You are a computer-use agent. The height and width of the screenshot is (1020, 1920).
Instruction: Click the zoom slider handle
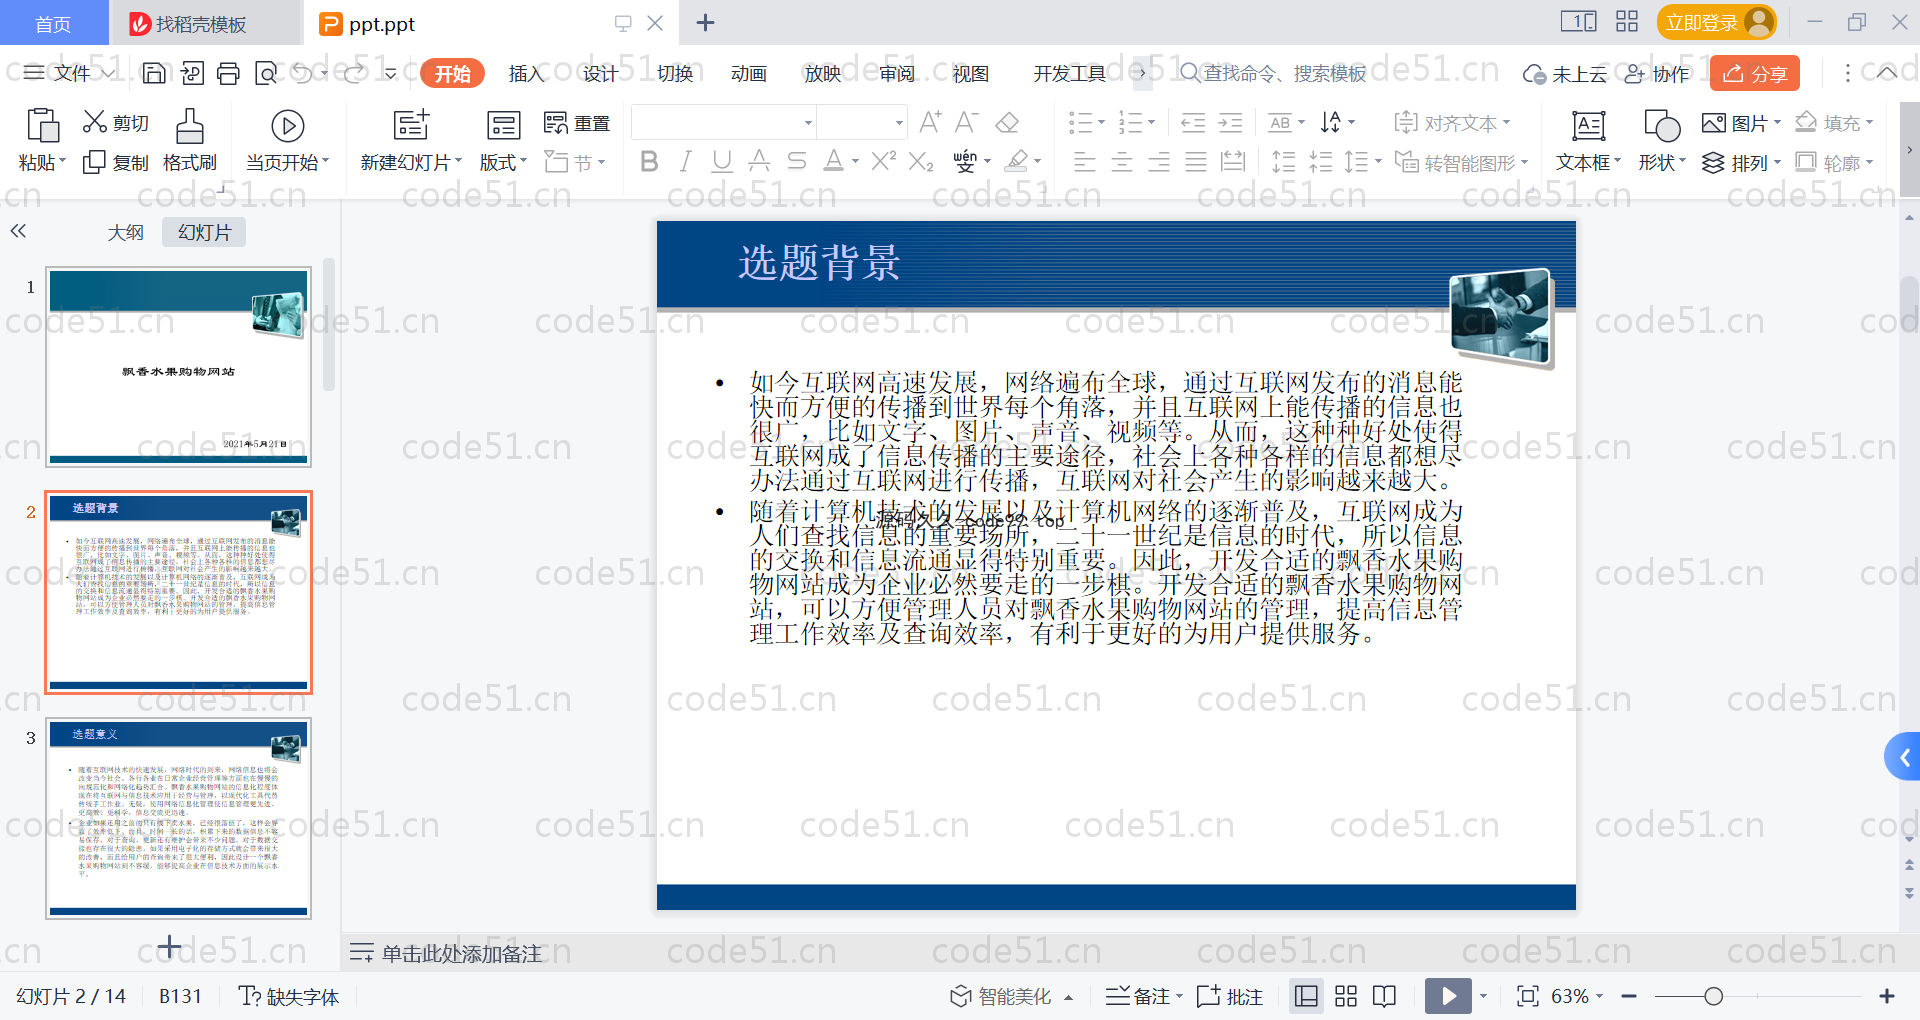[x=1713, y=996]
